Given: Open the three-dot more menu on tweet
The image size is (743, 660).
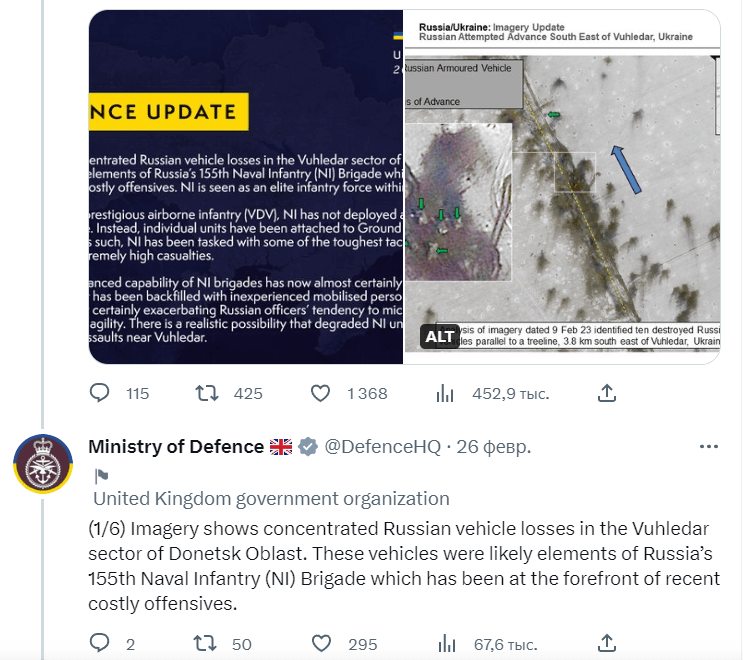Looking at the screenshot, I should (x=708, y=446).
